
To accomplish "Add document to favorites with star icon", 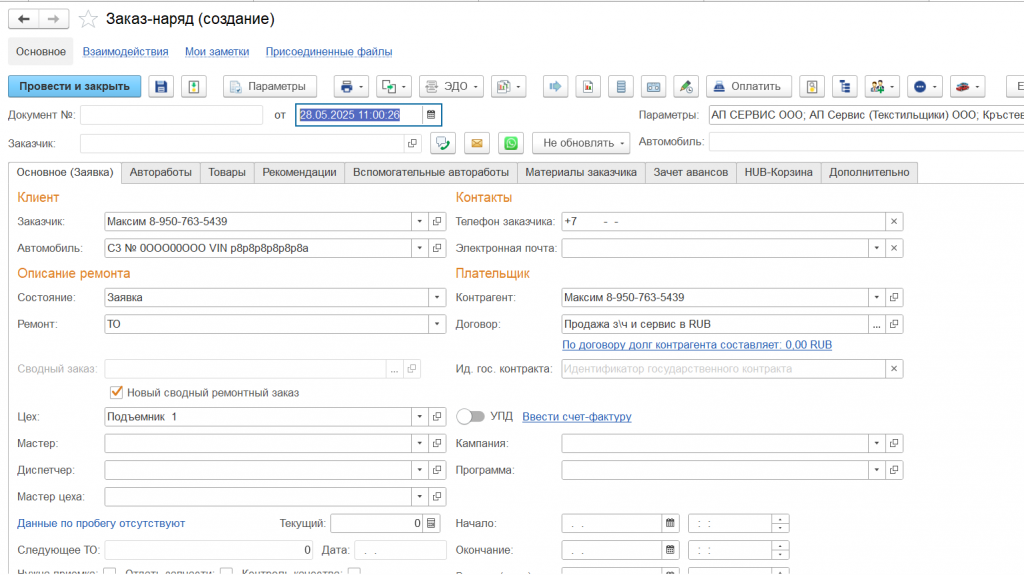I will [89, 19].
